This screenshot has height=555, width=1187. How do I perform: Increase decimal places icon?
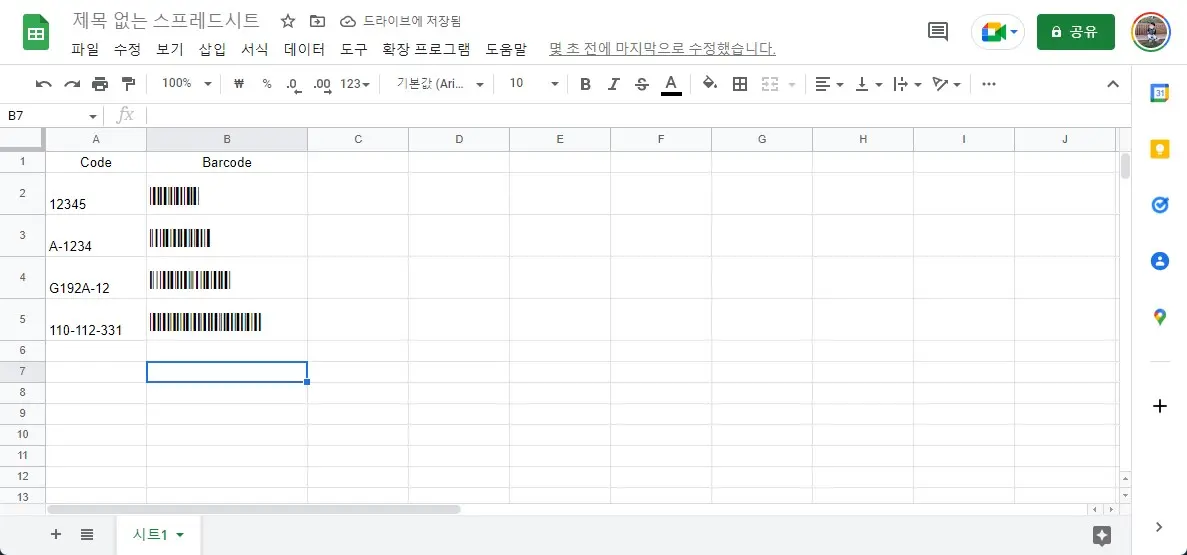322,84
